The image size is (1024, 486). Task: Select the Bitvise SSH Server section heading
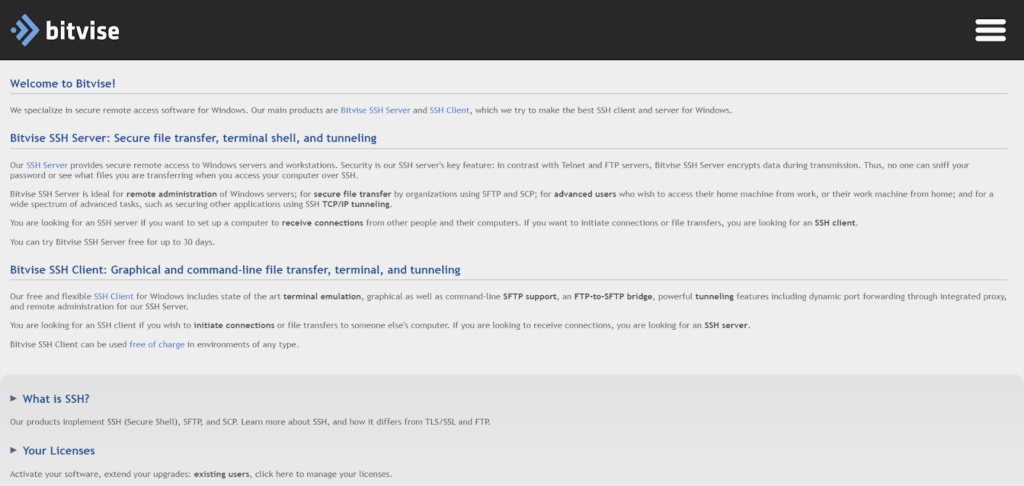click(193, 138)
